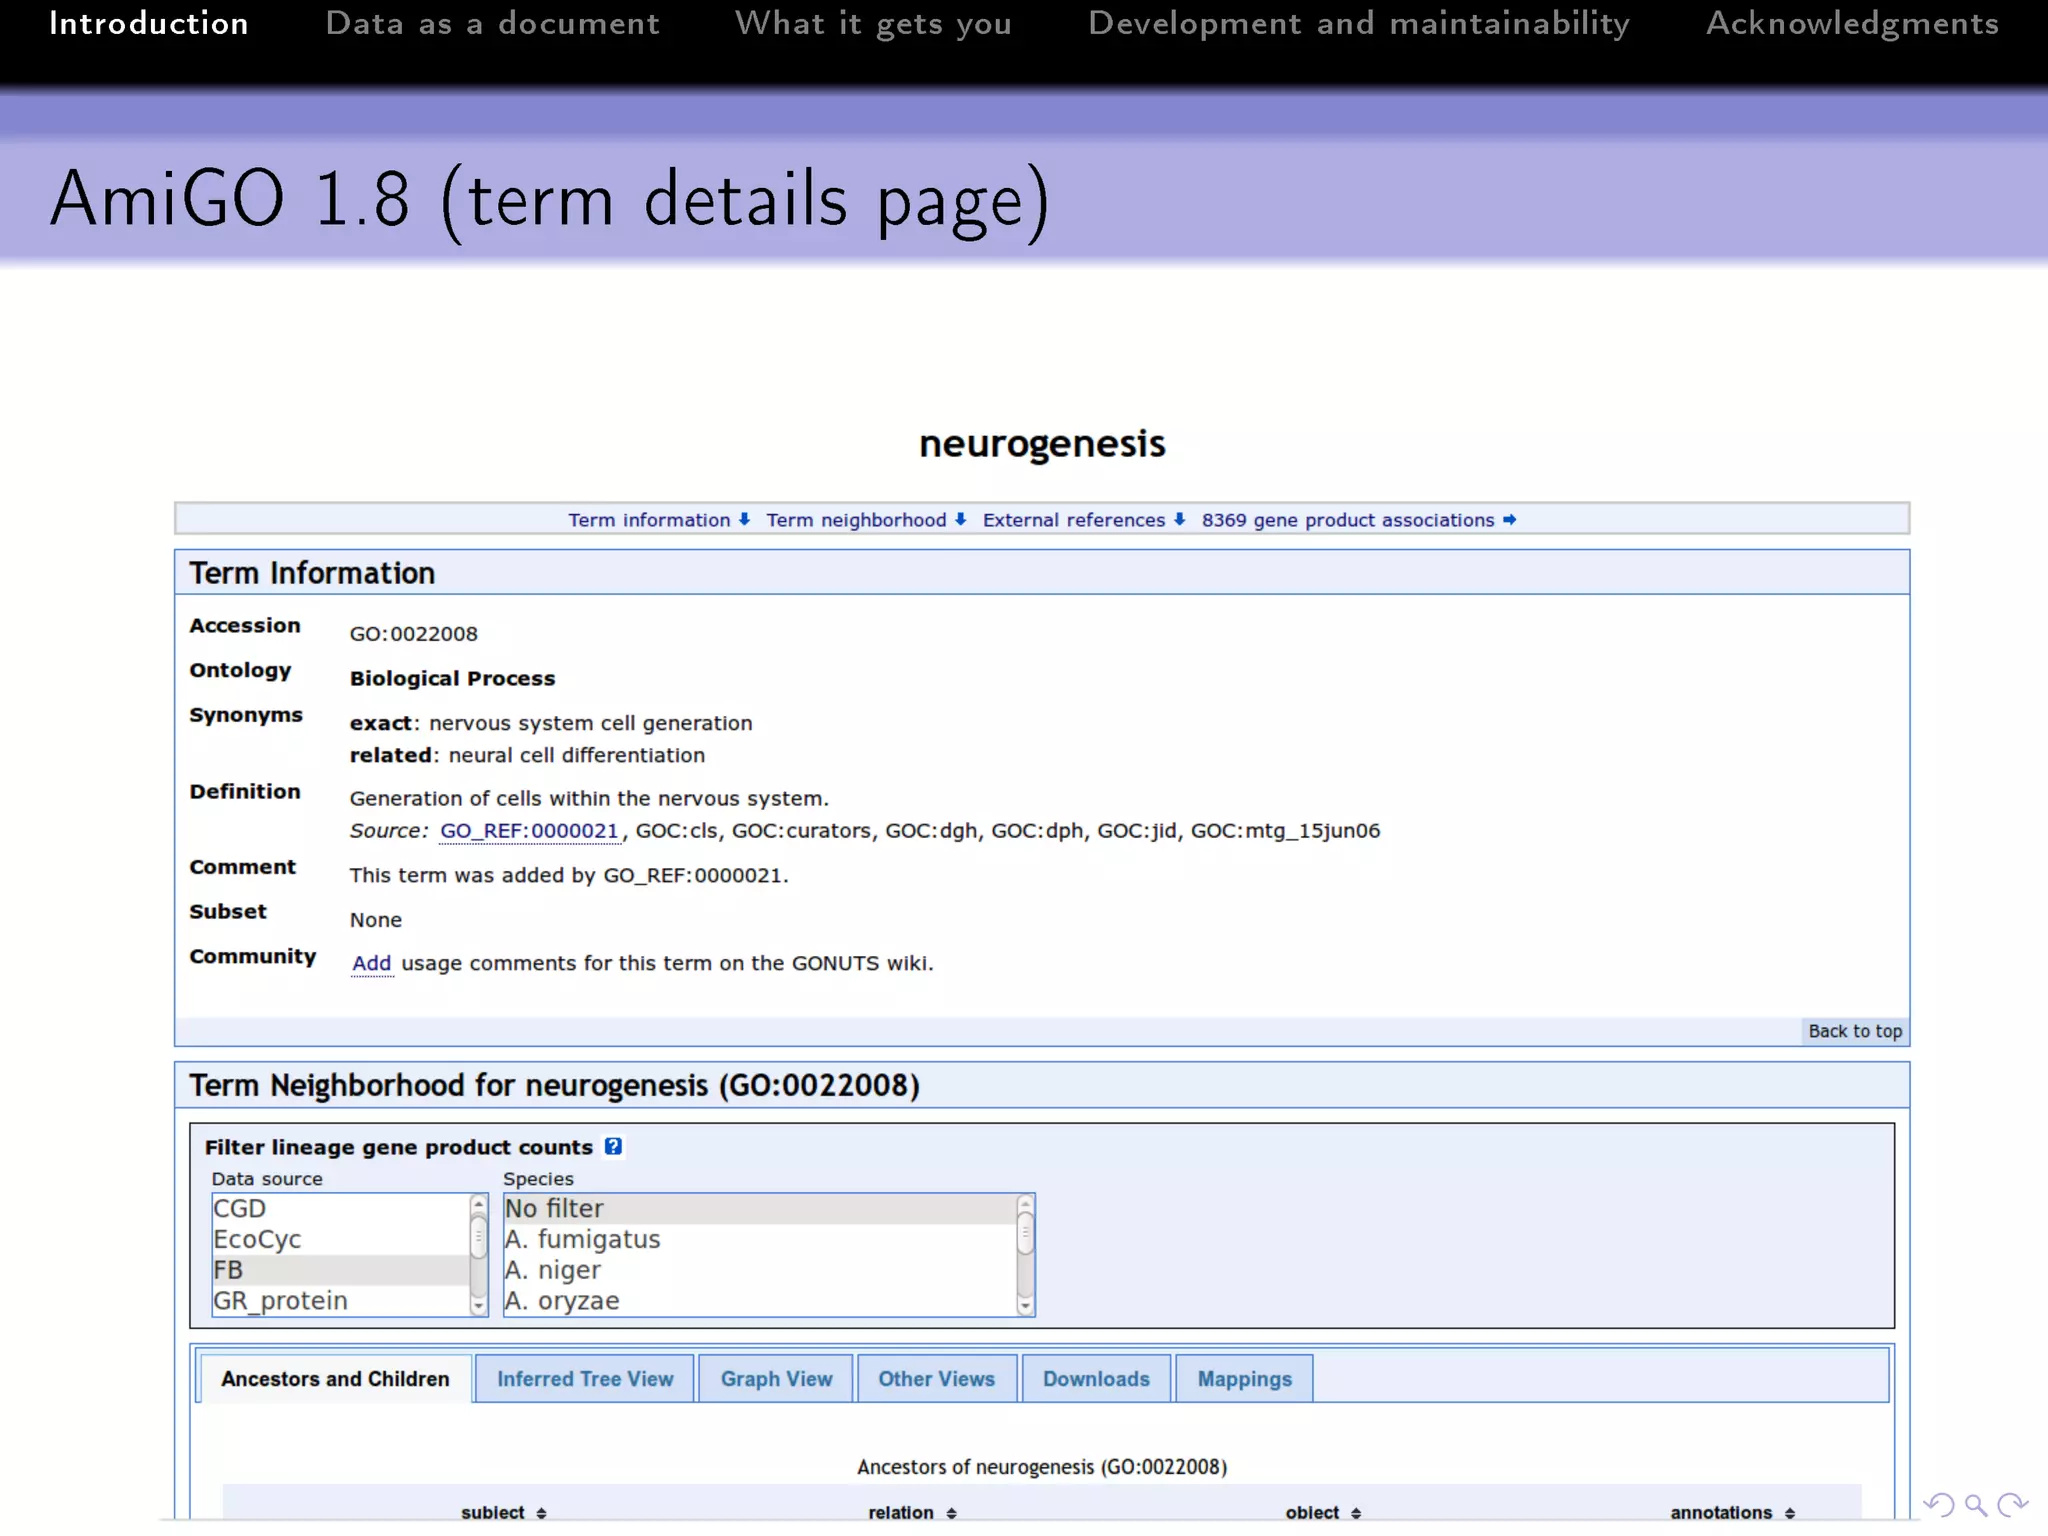Select Ancestors and Children tab
This screenshot has width=2048, height=1536.
[x=335, y=1379]
